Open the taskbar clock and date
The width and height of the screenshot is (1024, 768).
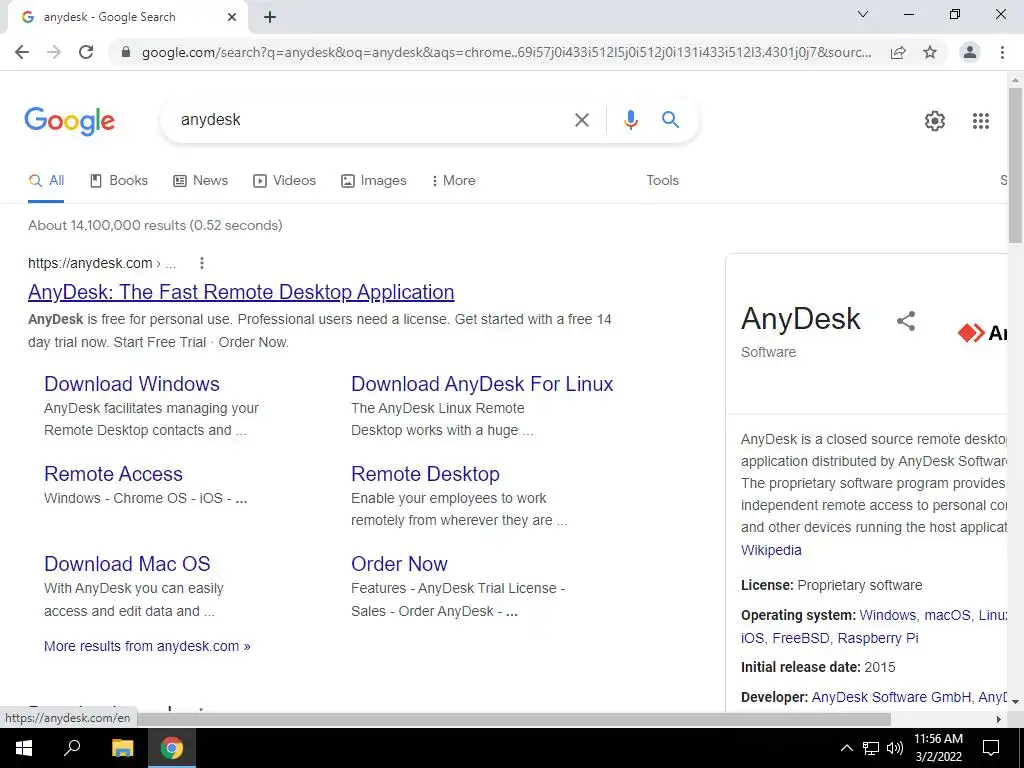[938, 748]
